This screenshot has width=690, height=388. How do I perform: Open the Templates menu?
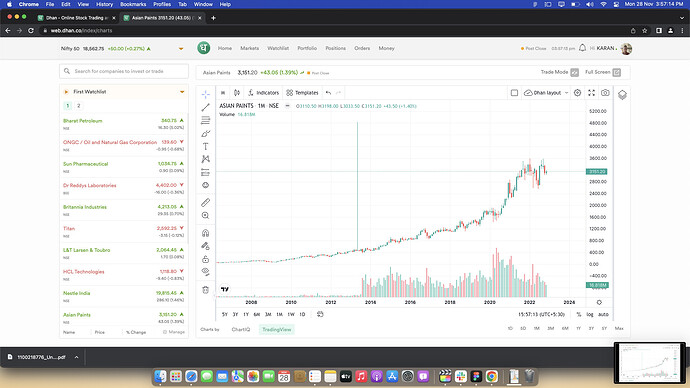(302, 92)
